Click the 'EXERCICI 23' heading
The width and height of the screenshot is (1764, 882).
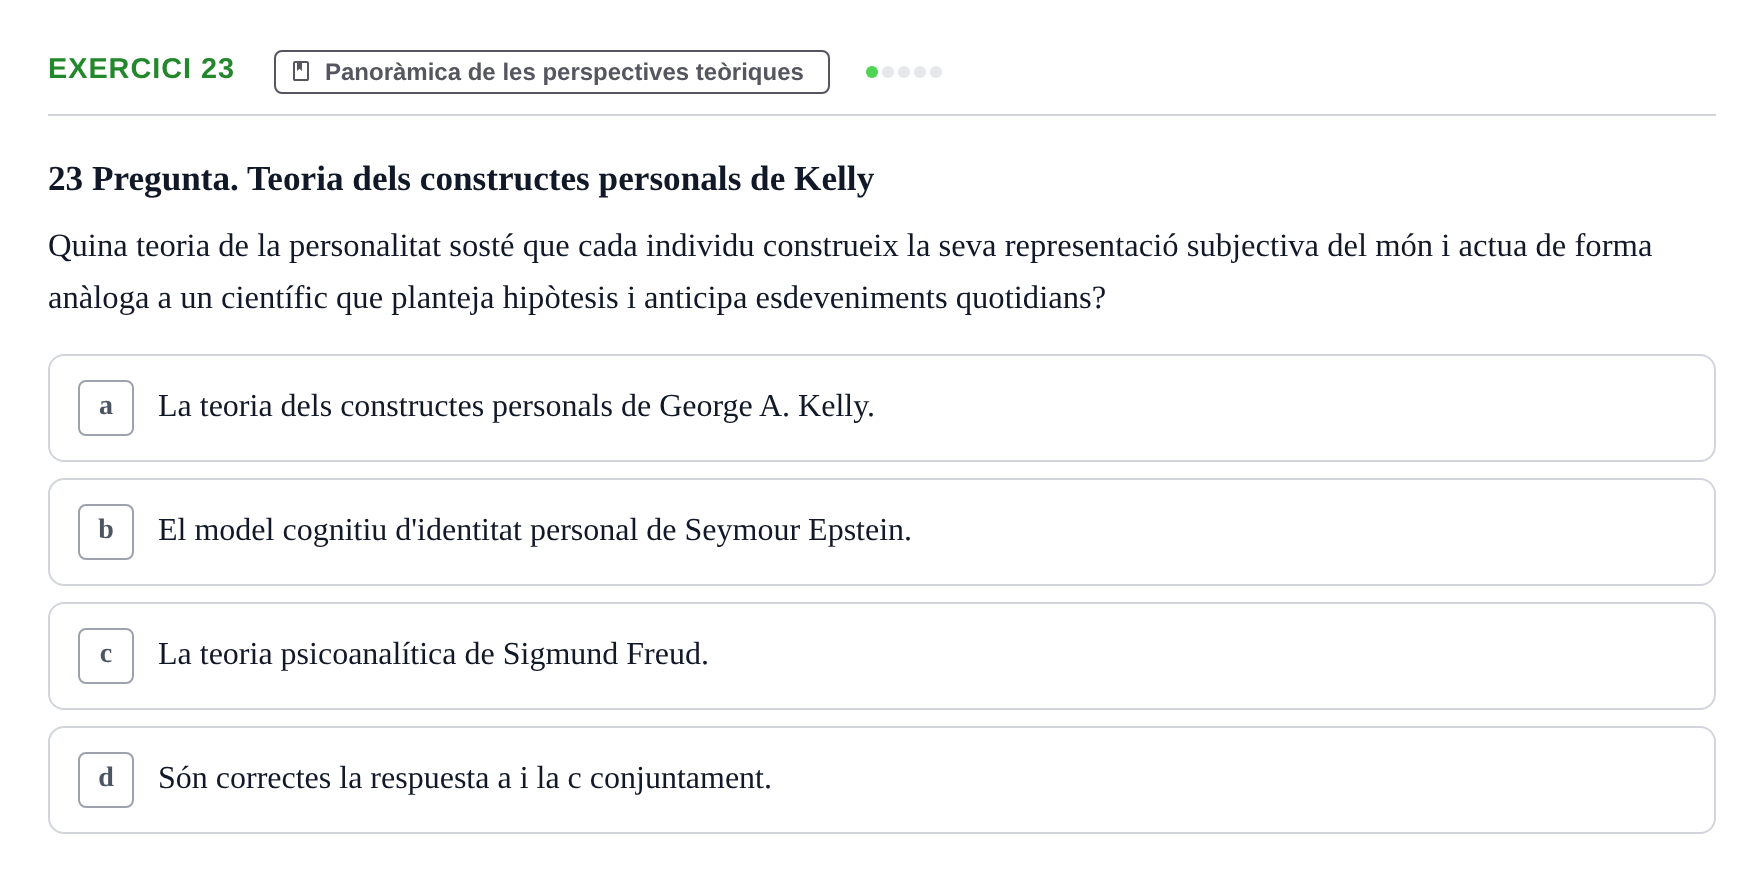coord(141,69)
